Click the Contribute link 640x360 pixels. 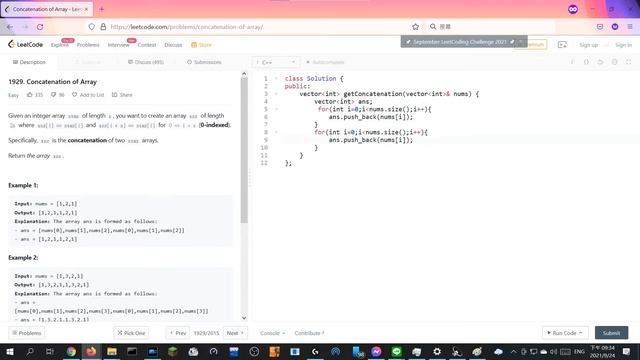coord(309,333)
